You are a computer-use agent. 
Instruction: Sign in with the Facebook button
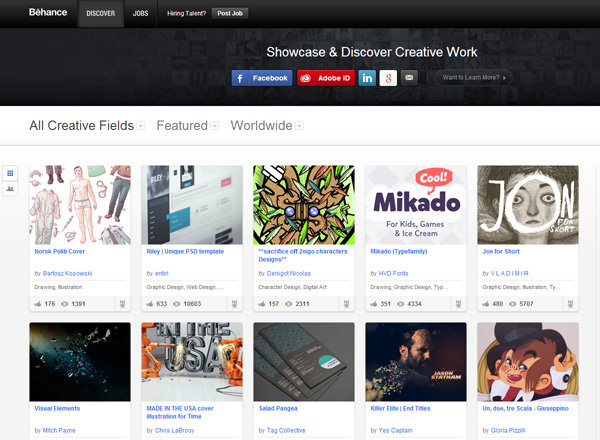pos(262,78)
